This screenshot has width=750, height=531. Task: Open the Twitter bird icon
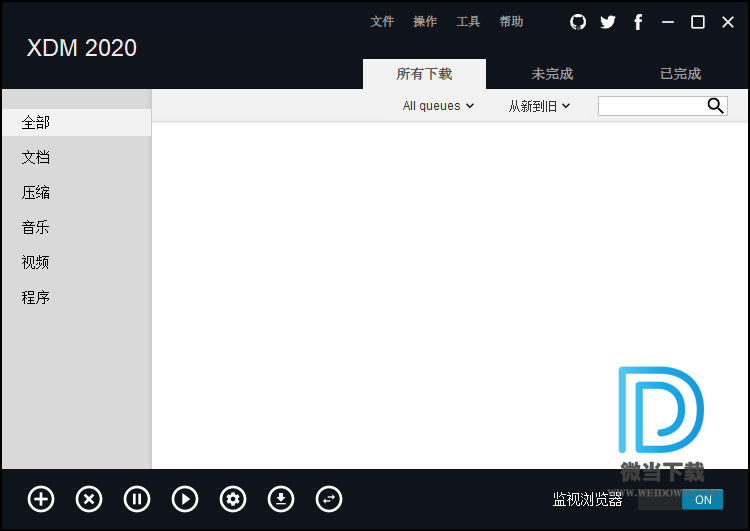coord(608,22)
